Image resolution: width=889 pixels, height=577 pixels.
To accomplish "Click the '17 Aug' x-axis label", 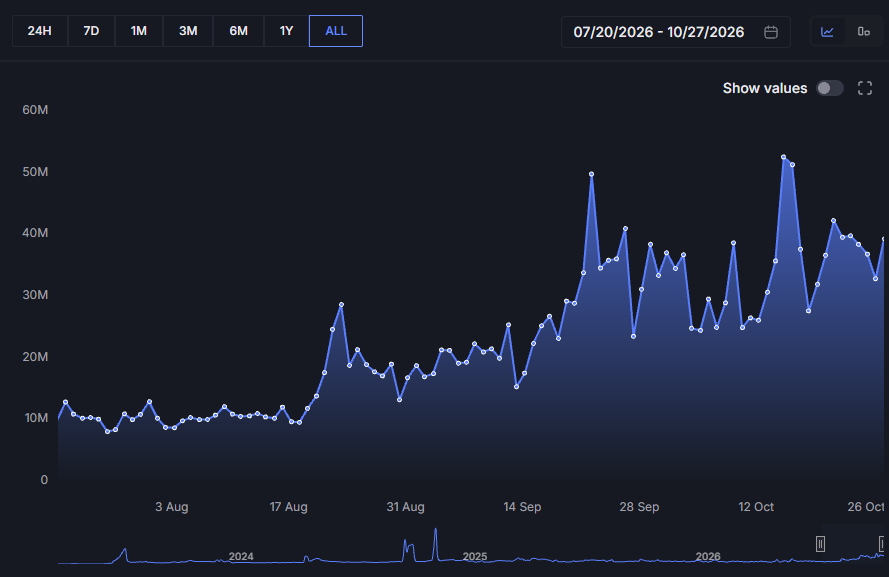I will click(289, 507).
